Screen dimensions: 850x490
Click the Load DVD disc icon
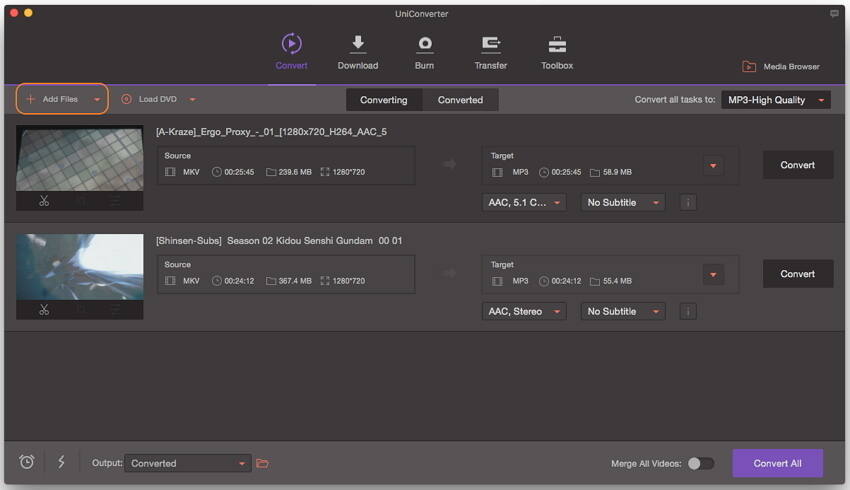click(126, 99)
